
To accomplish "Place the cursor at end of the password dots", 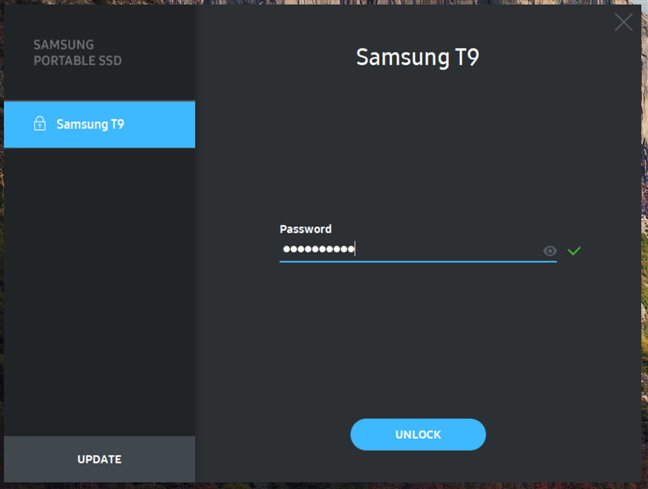I will pyautogui.click(x=355, y=249).
